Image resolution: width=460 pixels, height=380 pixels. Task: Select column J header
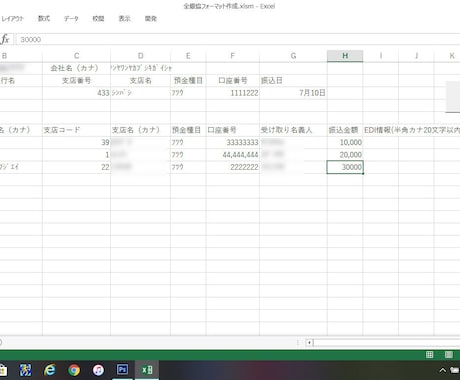(416, 56)
